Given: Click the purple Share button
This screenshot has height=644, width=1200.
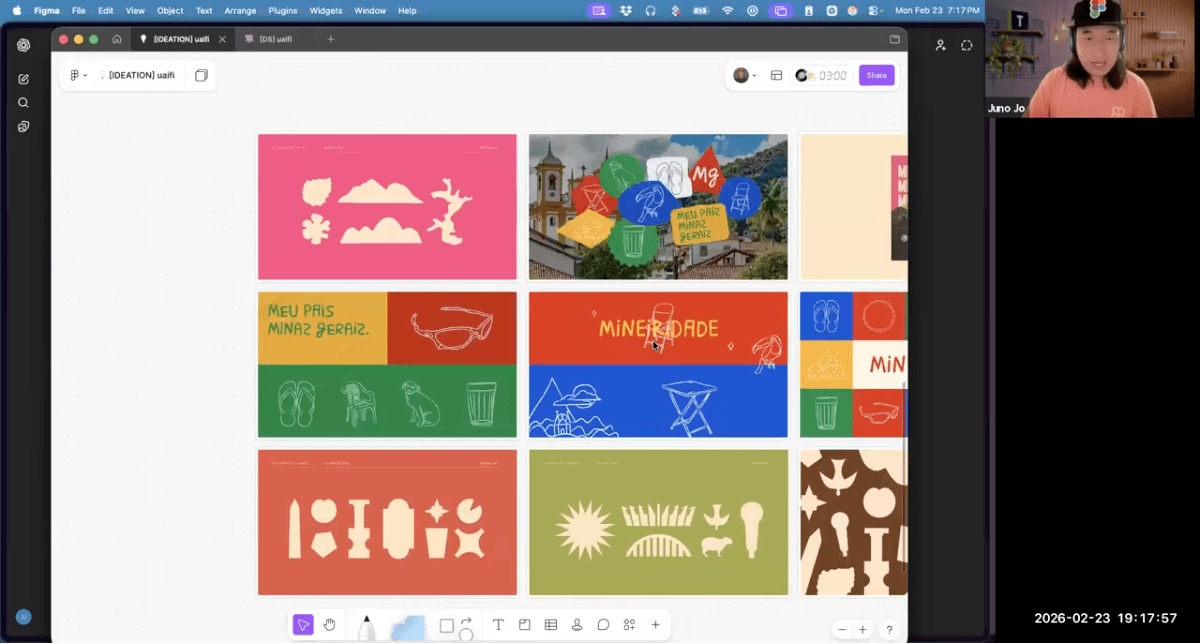Looking at the screenshot, I should 876,75.
